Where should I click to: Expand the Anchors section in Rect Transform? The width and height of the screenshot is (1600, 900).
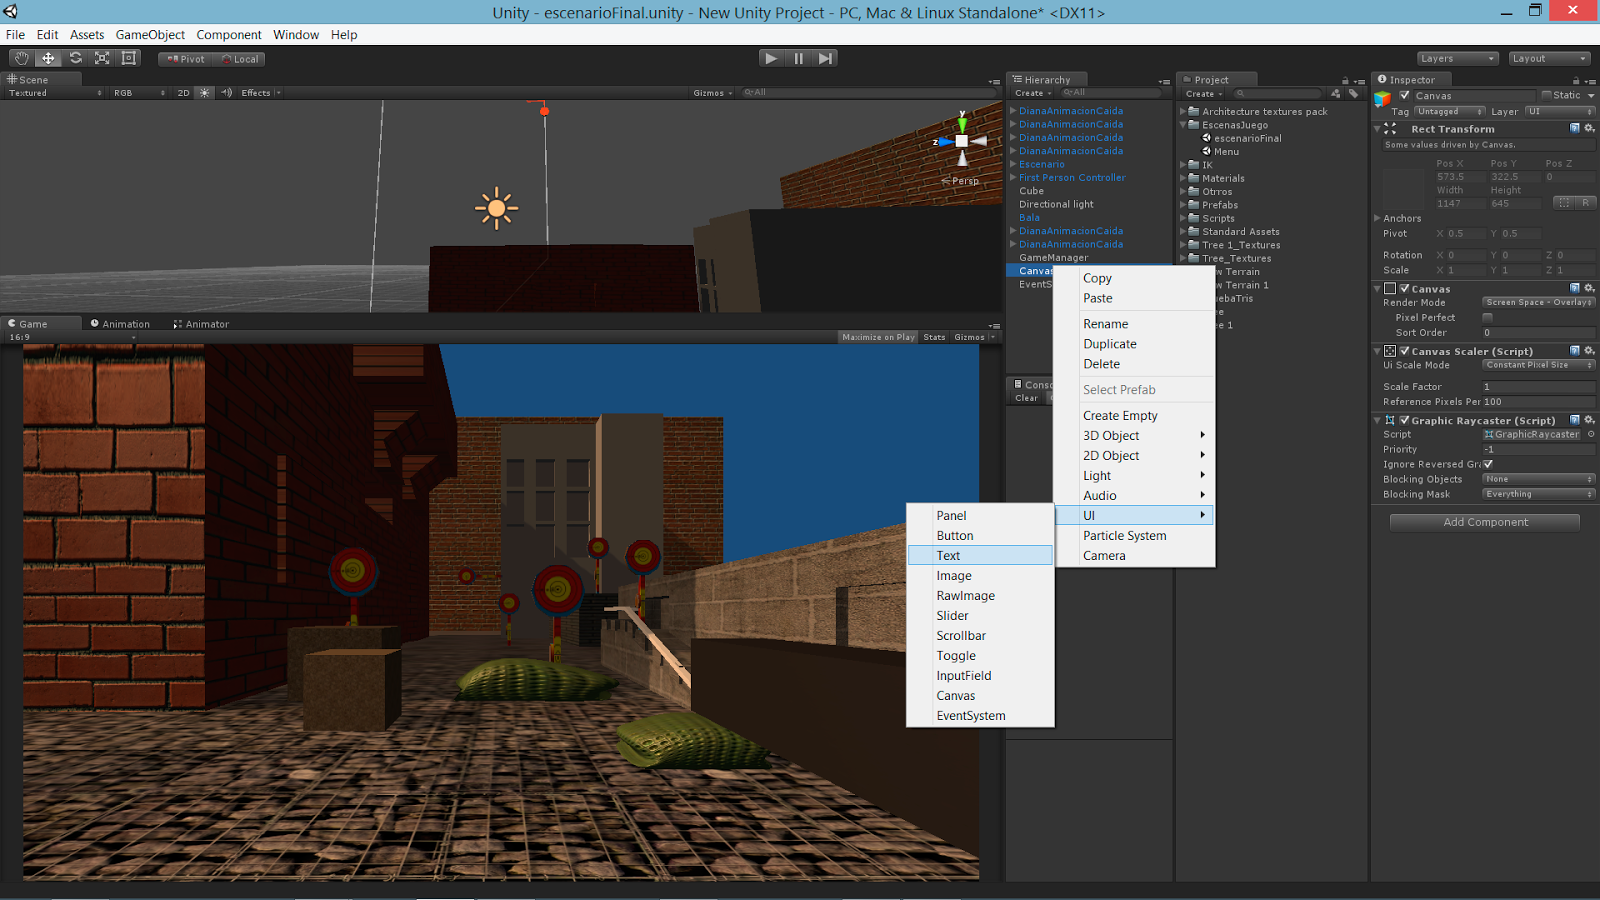1380,218
